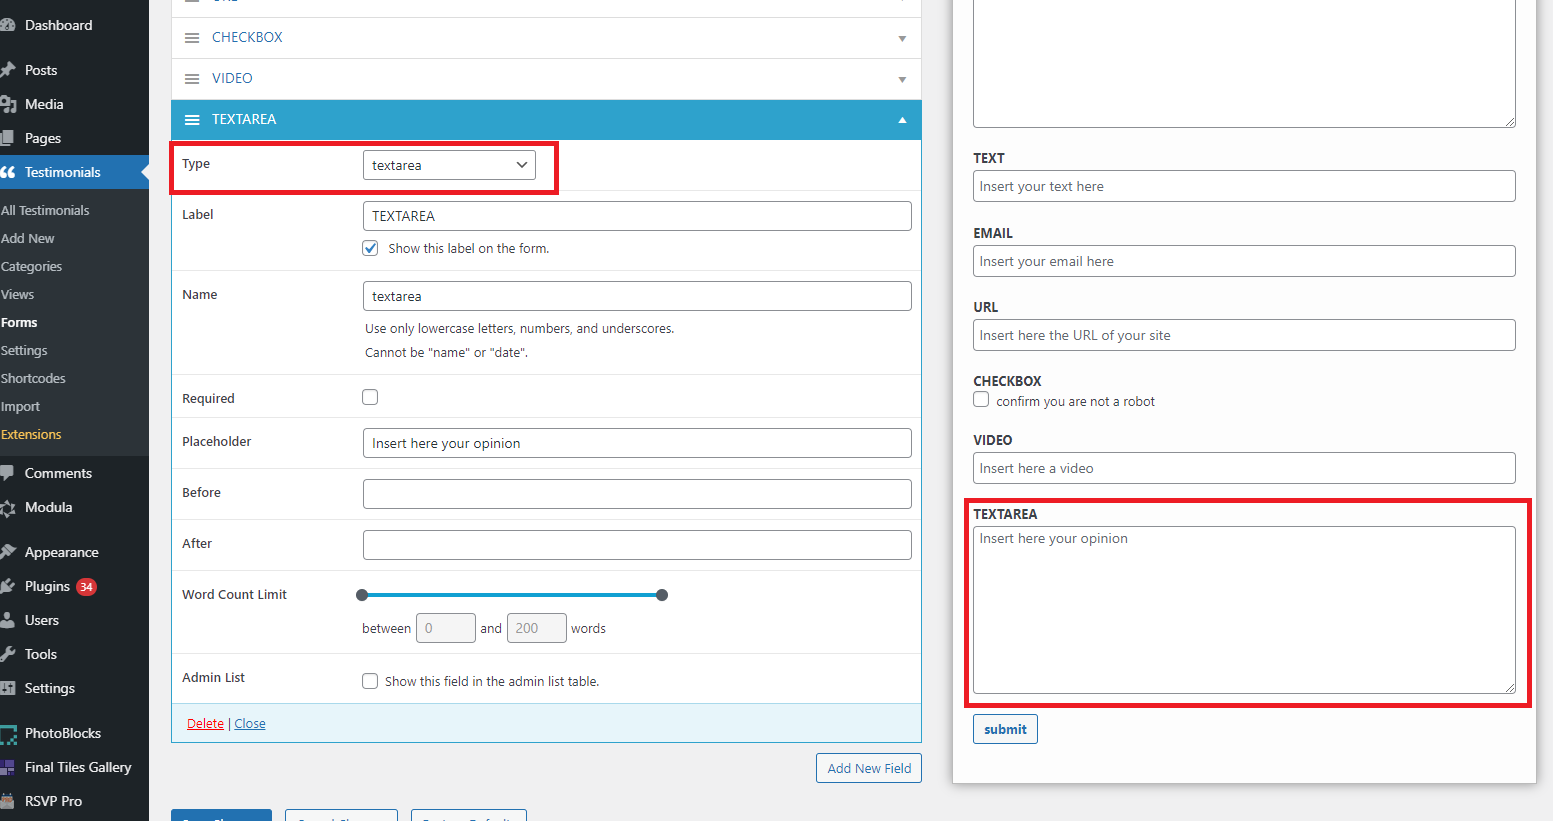Click the Plugins plug icon
This screenshot has height=821, width=1553.
coord(7,586)
